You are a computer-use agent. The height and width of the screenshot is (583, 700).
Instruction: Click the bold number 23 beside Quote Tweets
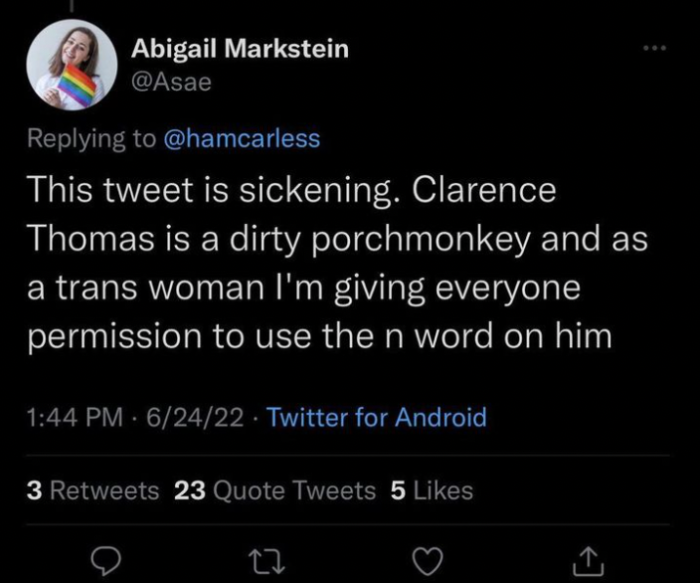(x=190, y=490)
